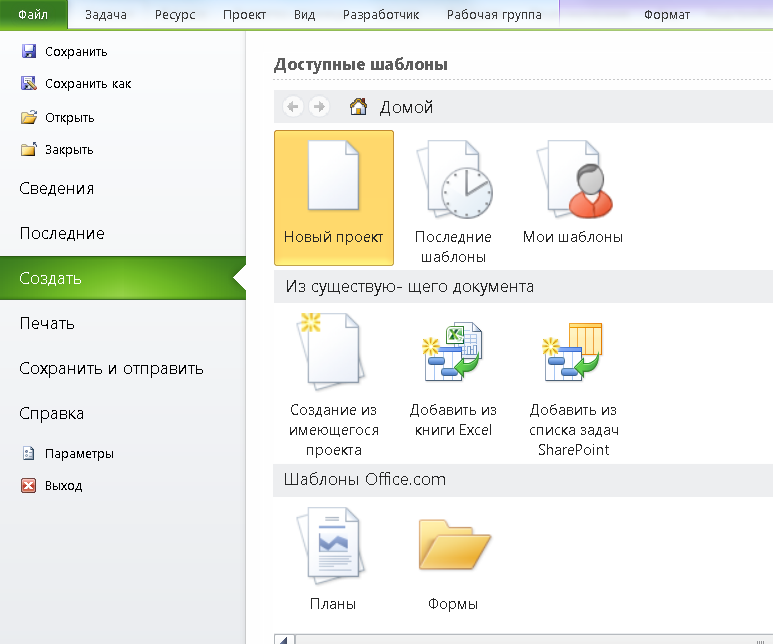Click the Открыть label
The width and height of the screenshot is (773, 644).
coord(70,118)
